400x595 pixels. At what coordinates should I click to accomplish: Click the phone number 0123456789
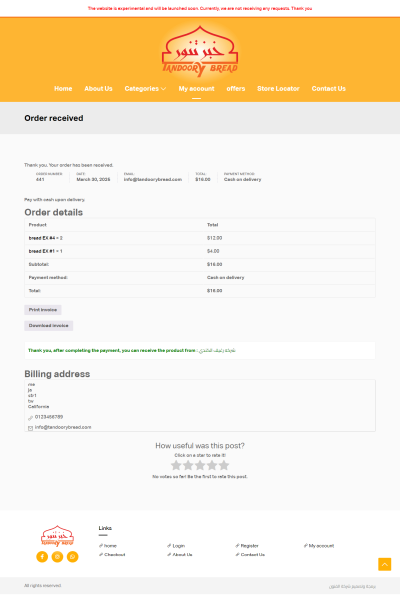49,417
